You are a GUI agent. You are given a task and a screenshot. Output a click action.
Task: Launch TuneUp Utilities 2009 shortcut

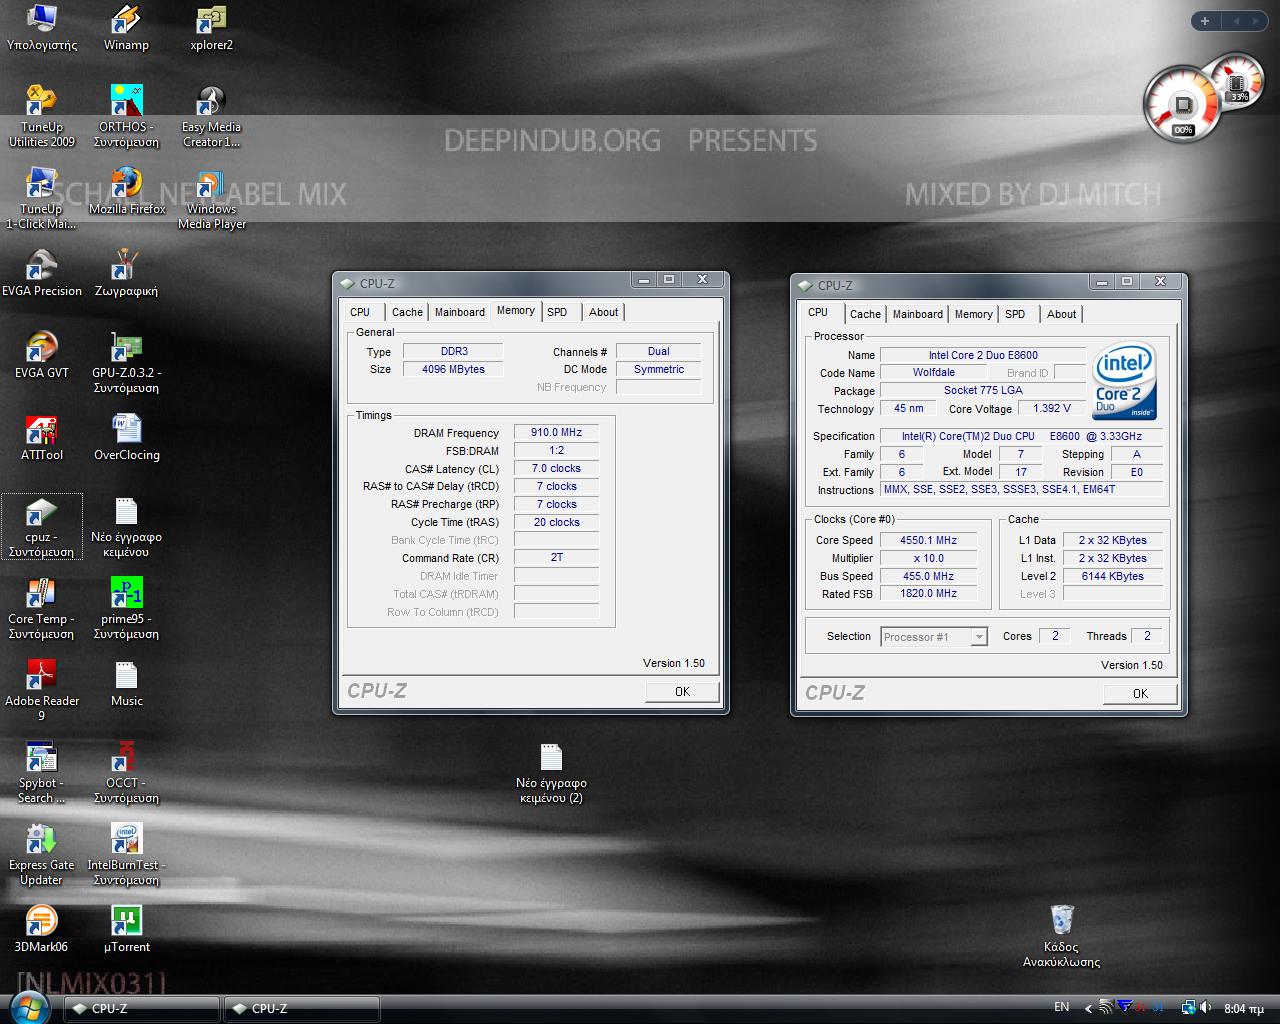(x=42, y=117)
